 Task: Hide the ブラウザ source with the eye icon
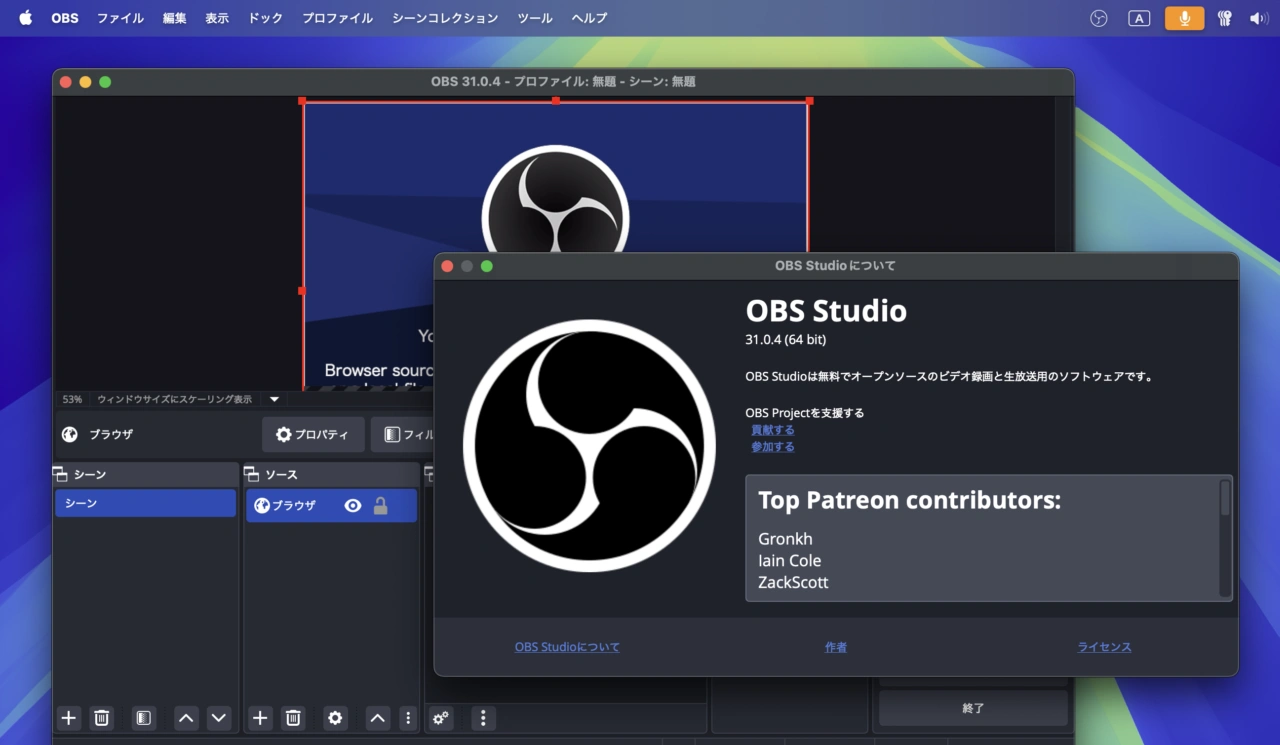[353, 506]
